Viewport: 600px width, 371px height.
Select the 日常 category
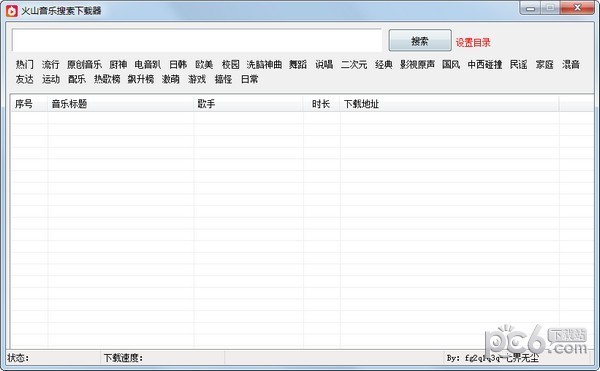[x=249, y=79]
